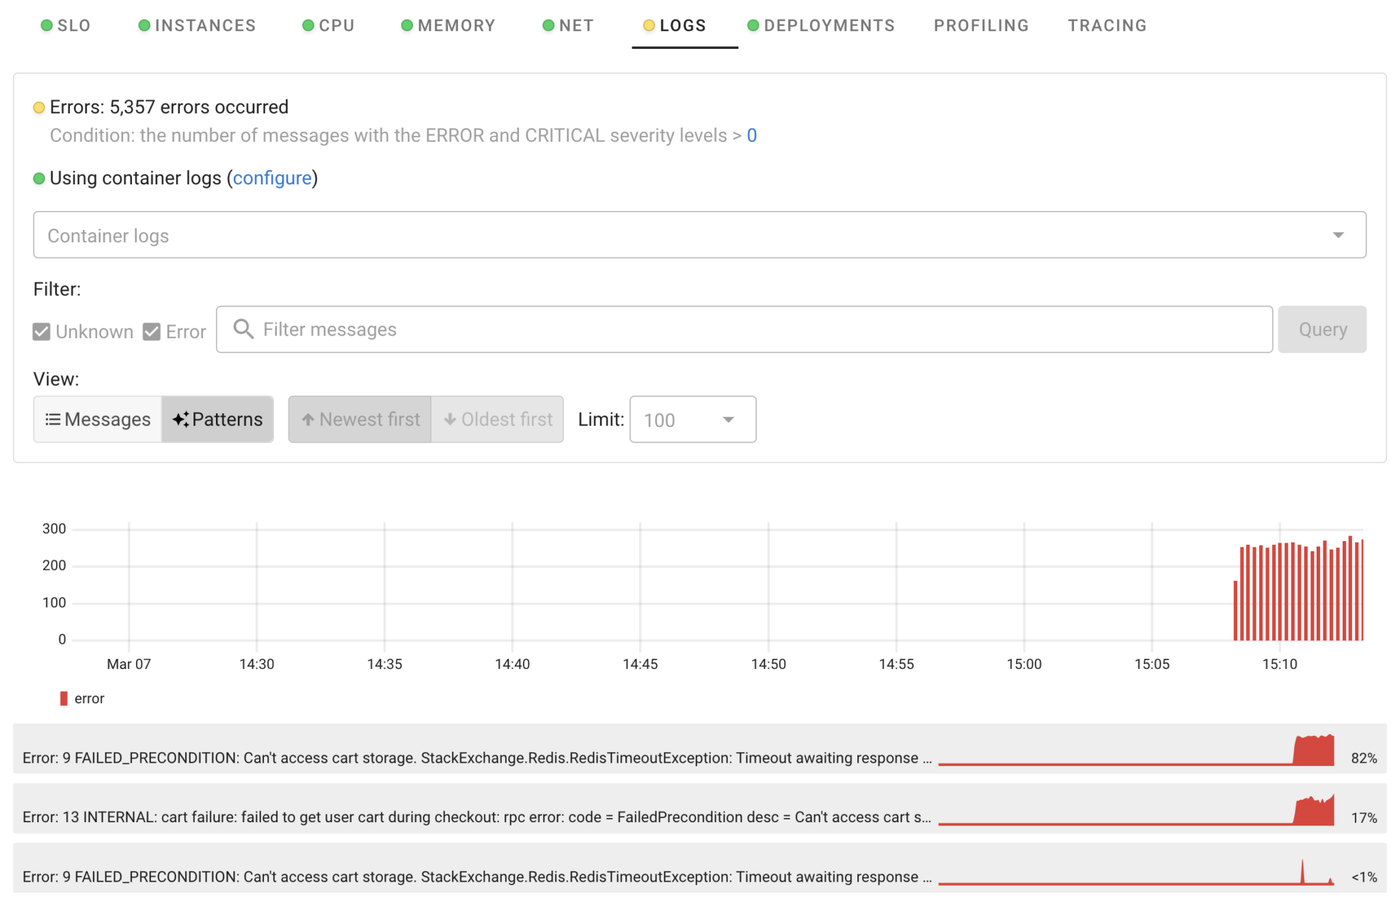Switch view to Messages
The width and height of the screenshot is (1400, 906).
[98, 420]
